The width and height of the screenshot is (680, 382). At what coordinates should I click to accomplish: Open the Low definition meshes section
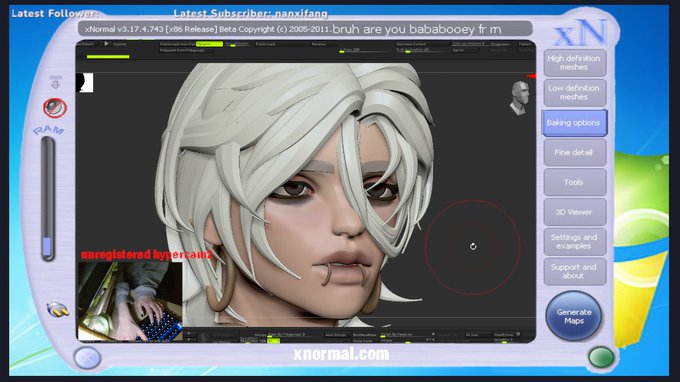(574, 92)
